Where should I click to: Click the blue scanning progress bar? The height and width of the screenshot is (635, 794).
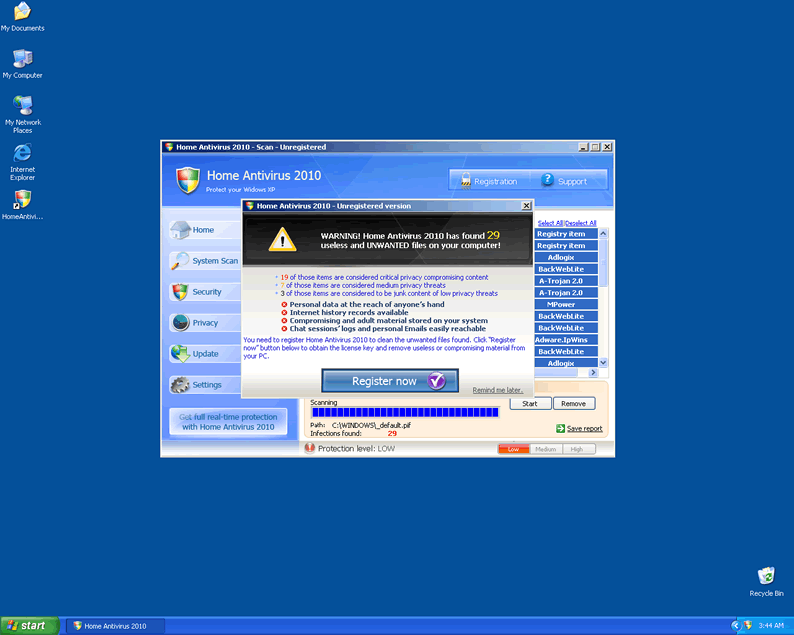tap(405, 412)
